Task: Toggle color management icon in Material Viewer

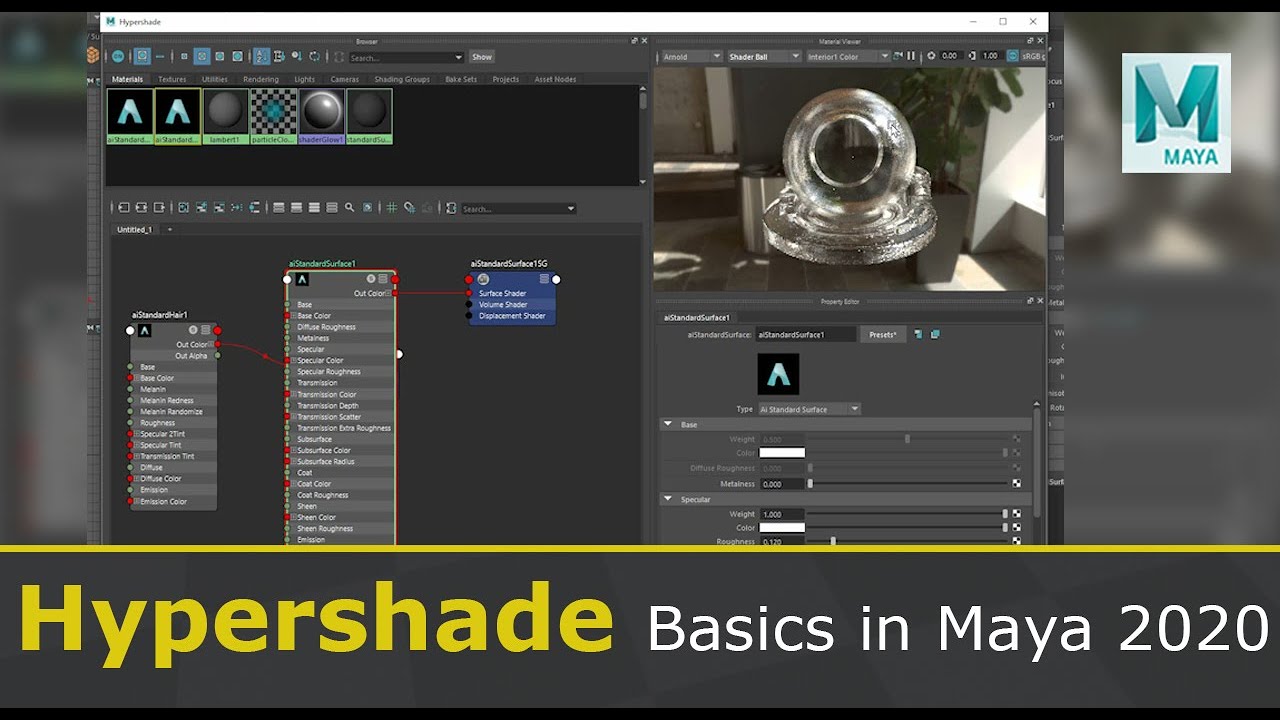Action: 1011,57
